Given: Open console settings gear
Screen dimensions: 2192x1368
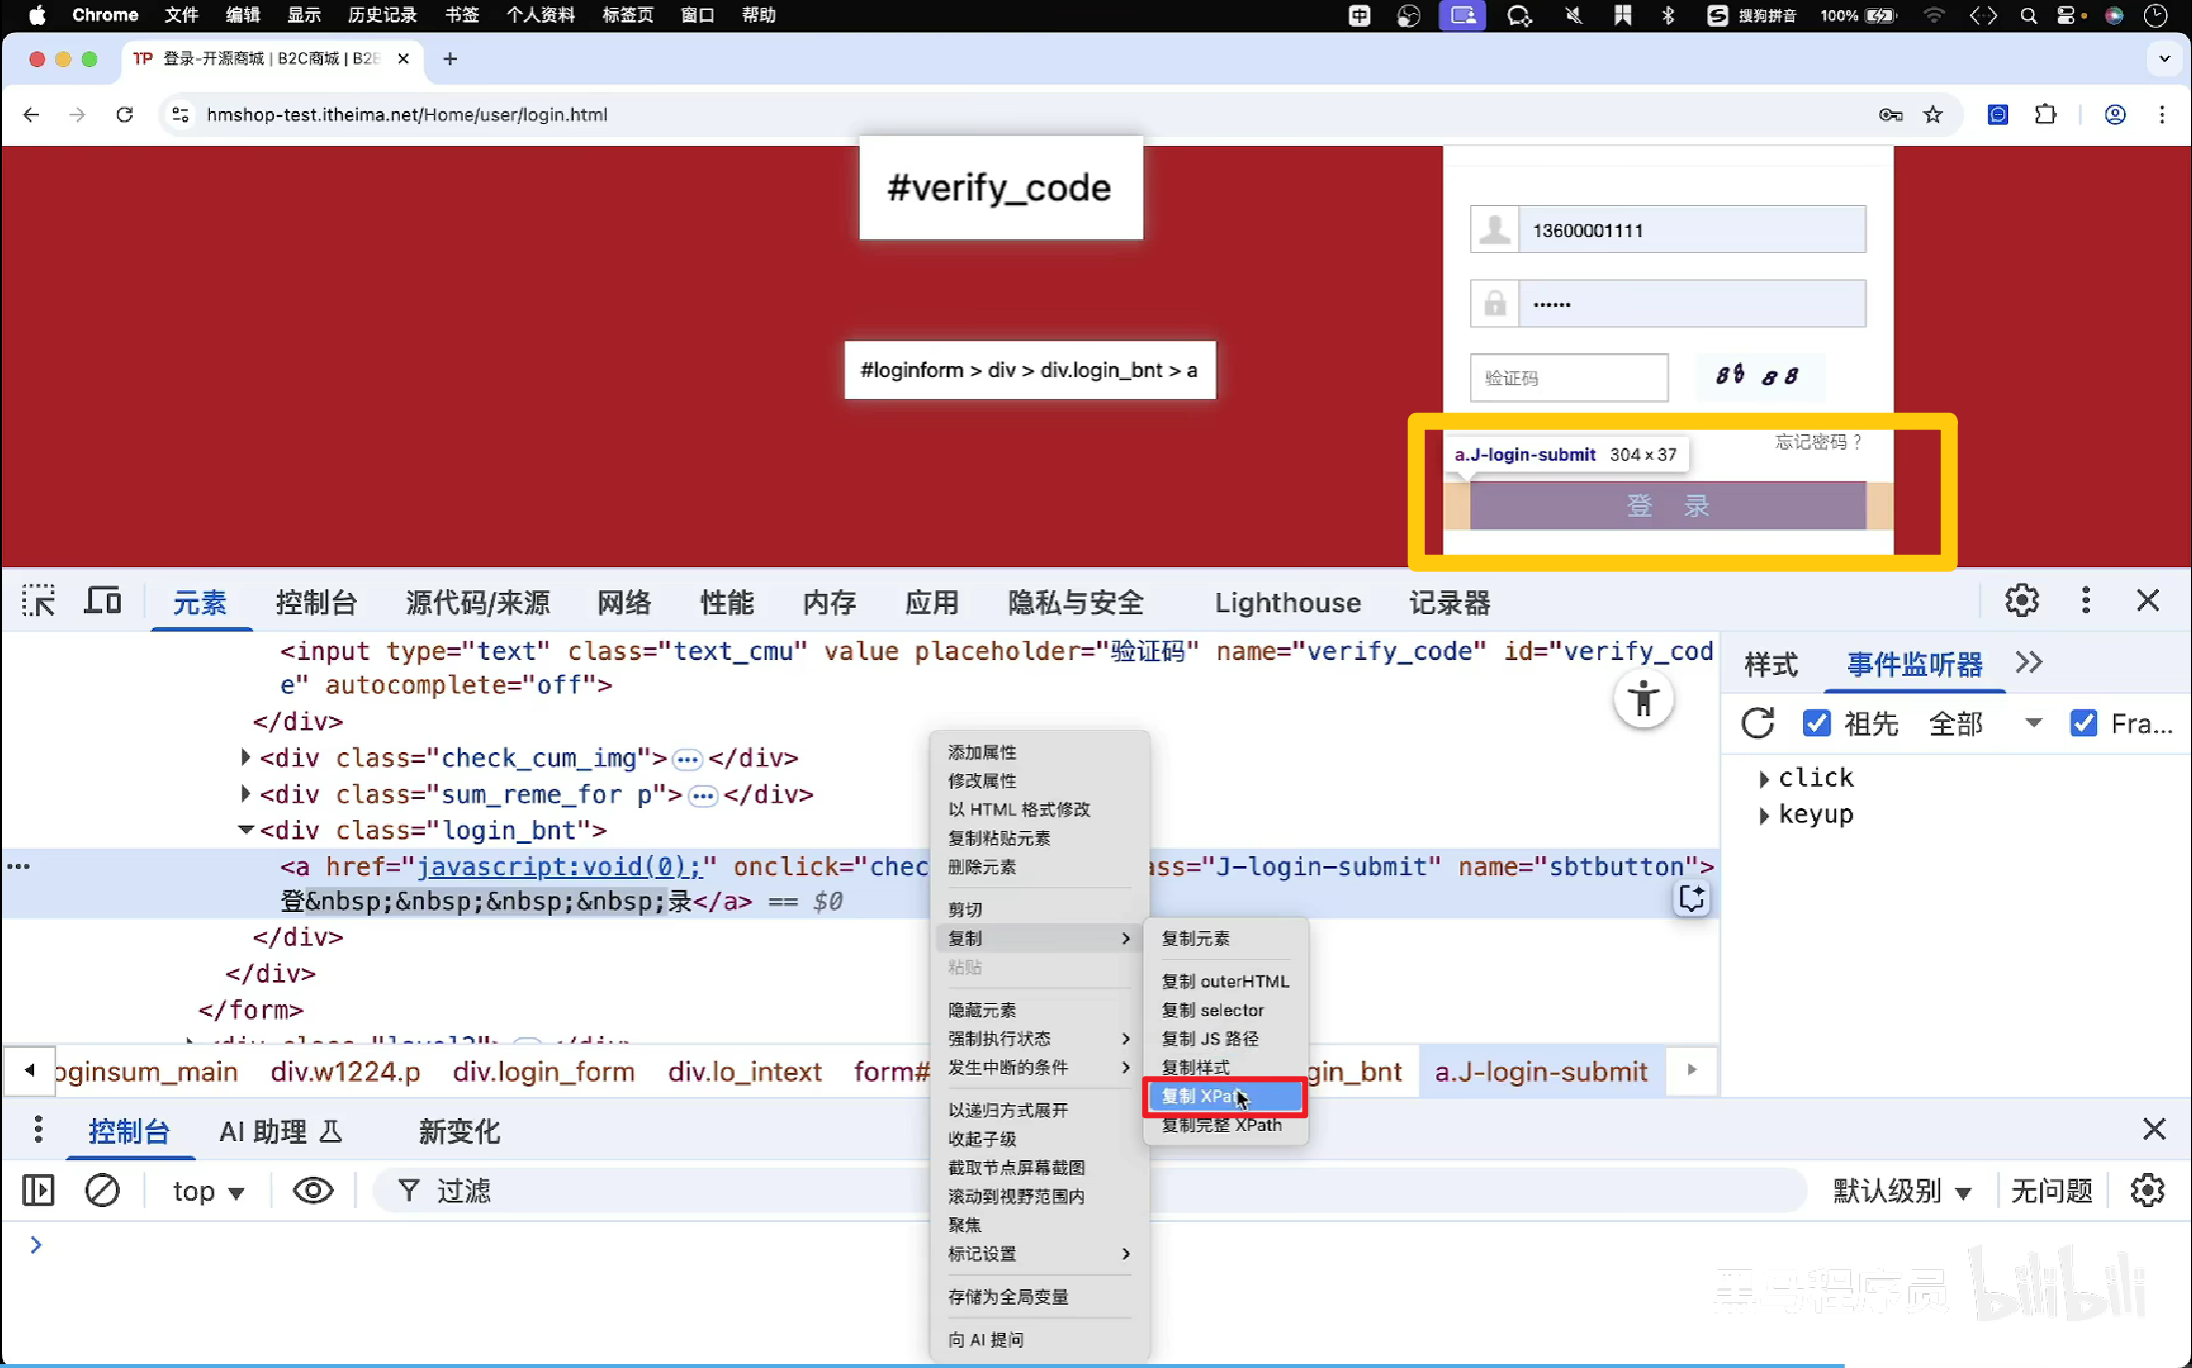Looking at the screenshot, I should pyautogui.click(x=2147, y=1190).
